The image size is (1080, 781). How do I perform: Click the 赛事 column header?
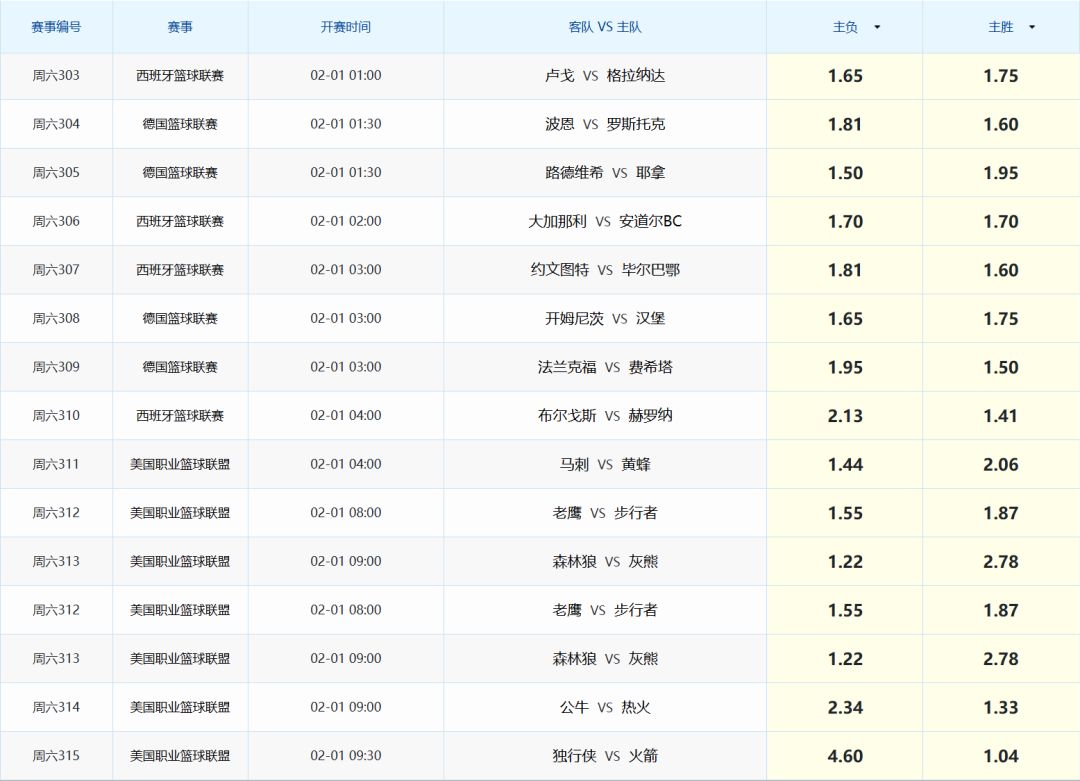180,27
